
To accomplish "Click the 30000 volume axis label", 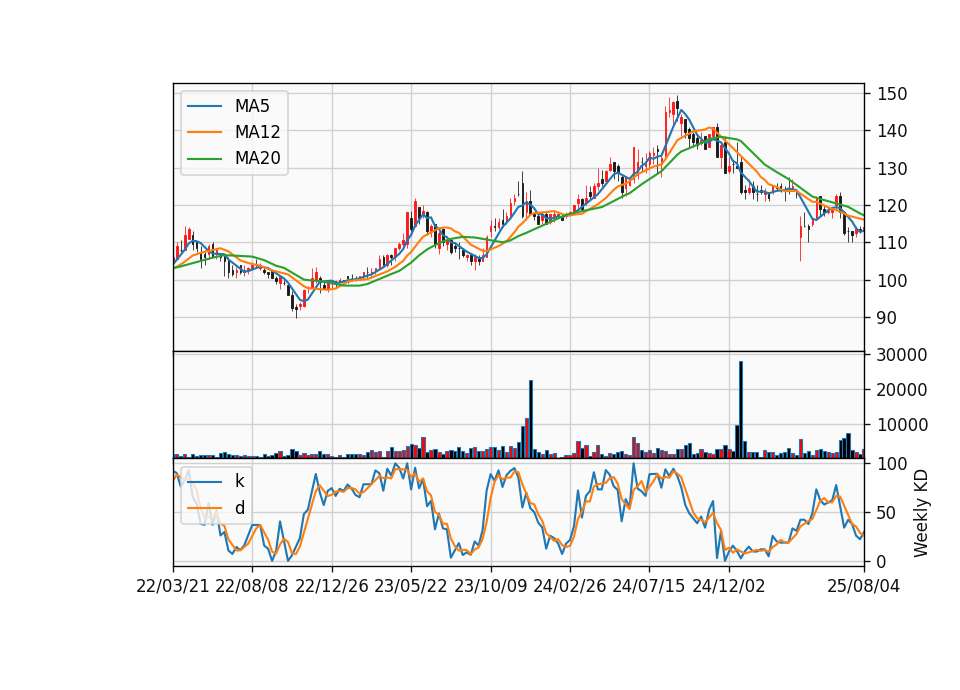I will click(x=902, y=354).
